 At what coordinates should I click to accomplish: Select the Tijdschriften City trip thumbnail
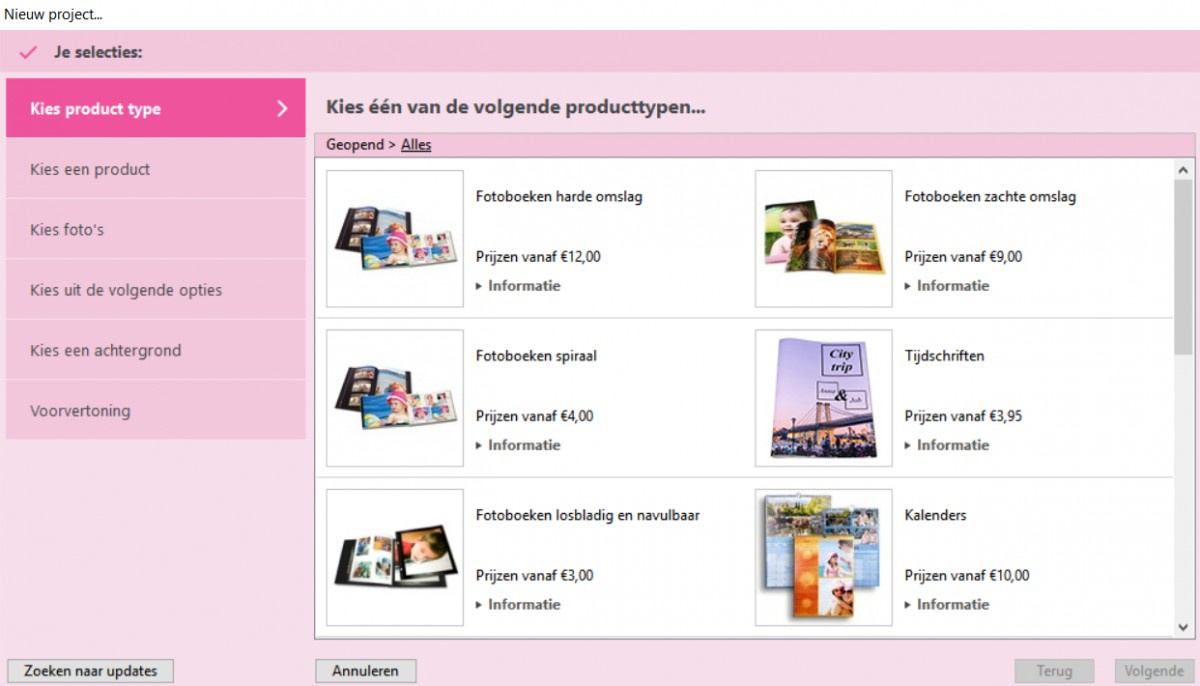(x=823, y=397)
